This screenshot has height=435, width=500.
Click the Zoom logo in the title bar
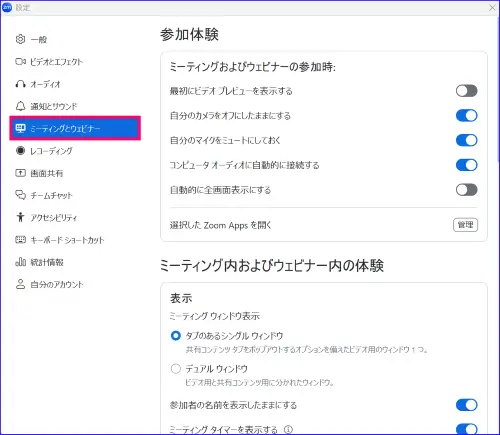click(7, 7)
